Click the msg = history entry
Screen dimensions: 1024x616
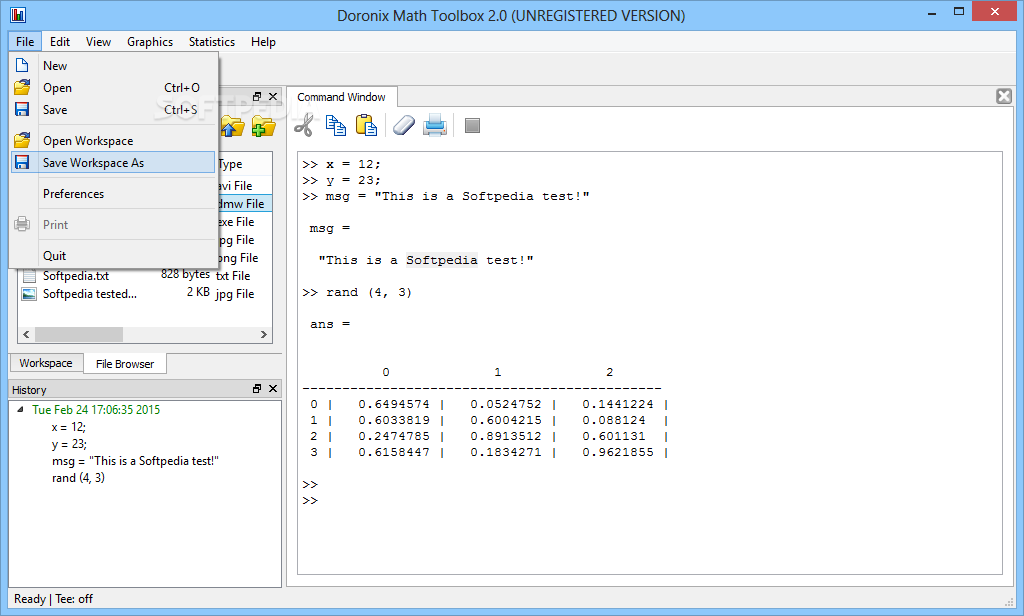(x=135, y=461)
